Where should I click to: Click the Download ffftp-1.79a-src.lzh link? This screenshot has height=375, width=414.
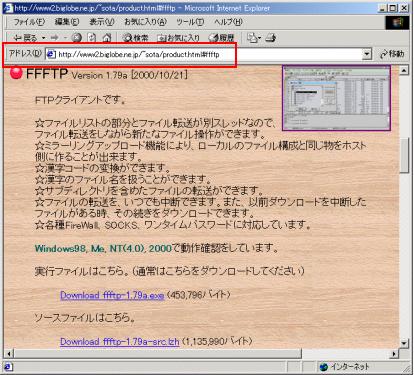point(120,342)
